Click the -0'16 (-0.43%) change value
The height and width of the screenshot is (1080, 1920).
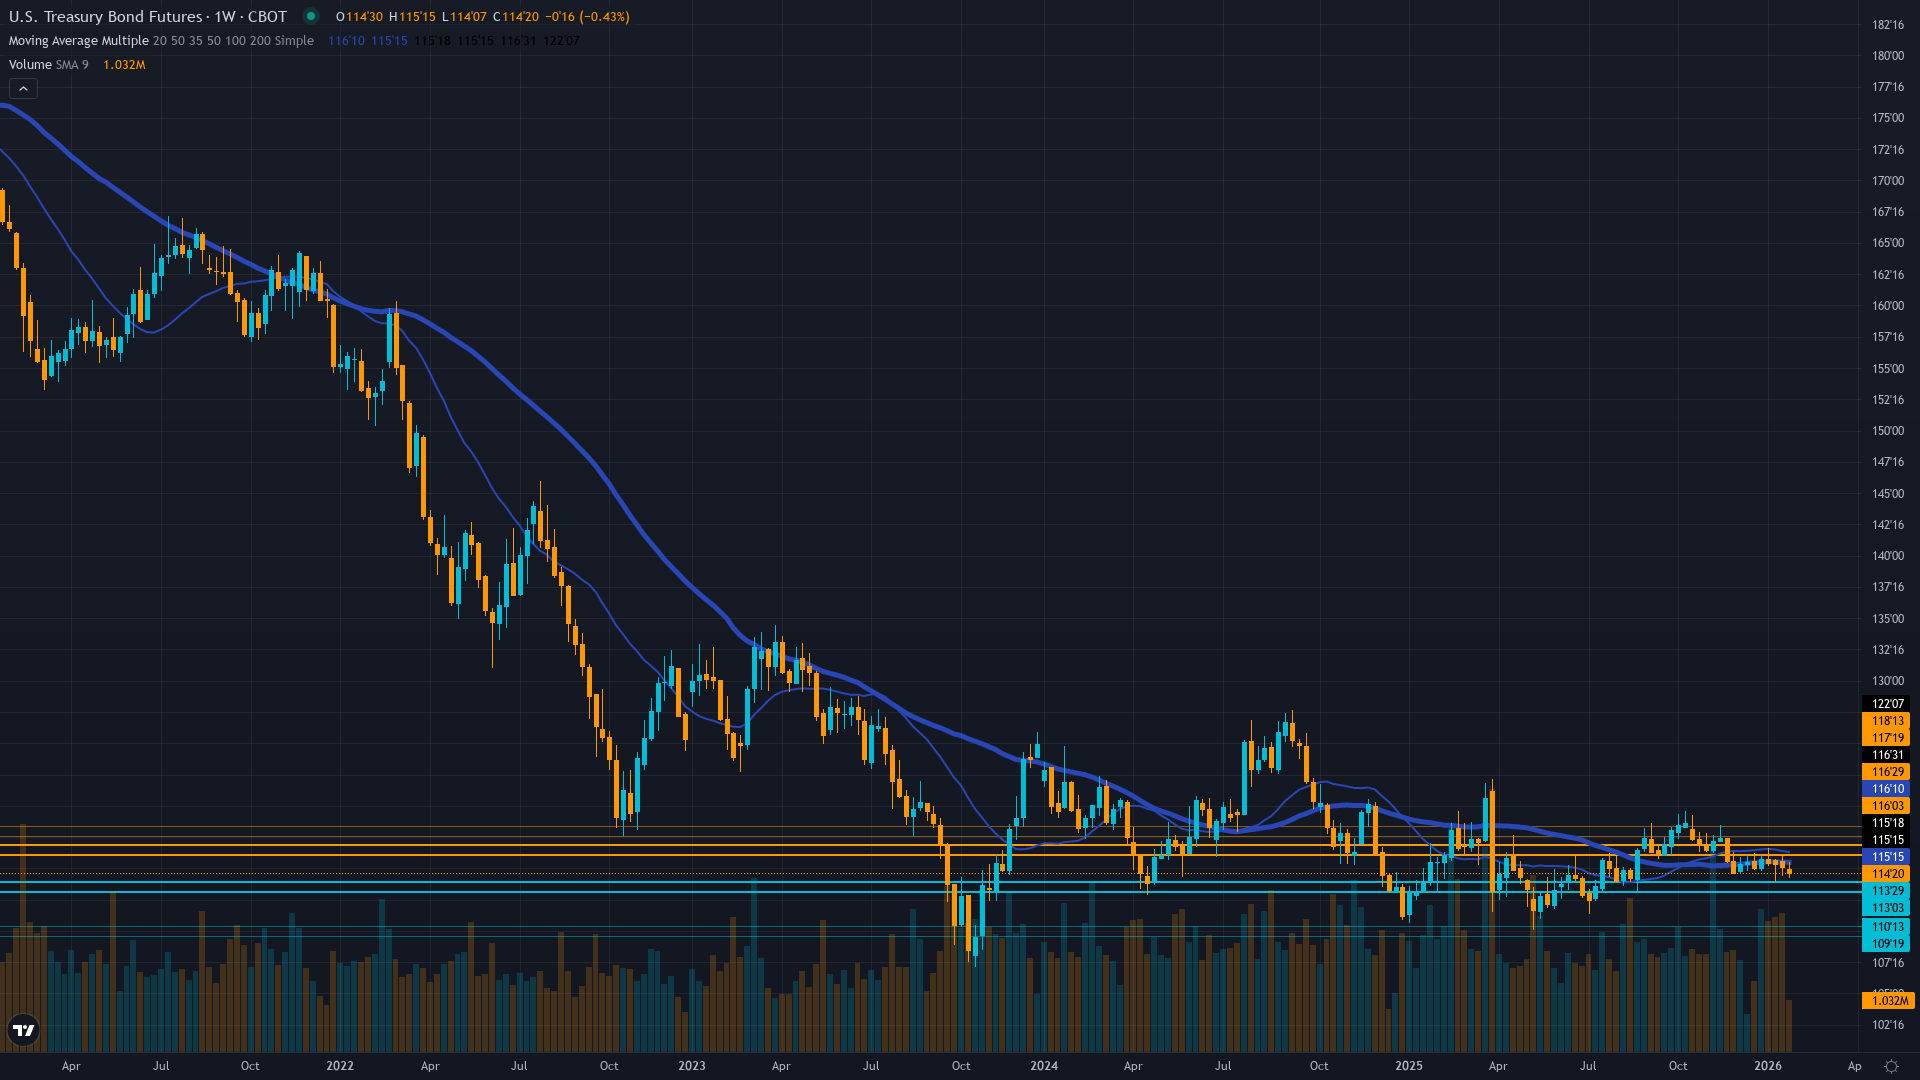[586, 17]
